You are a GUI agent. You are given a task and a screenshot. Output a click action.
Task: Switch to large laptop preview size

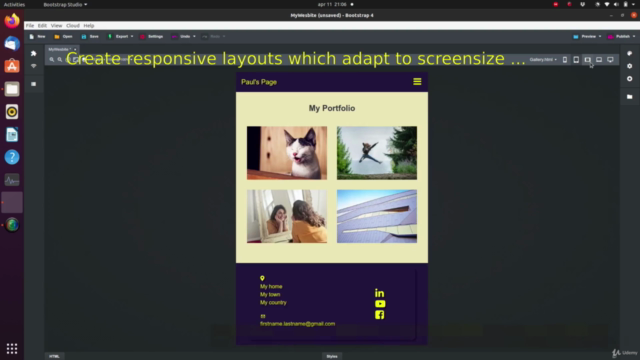point(599,60)
